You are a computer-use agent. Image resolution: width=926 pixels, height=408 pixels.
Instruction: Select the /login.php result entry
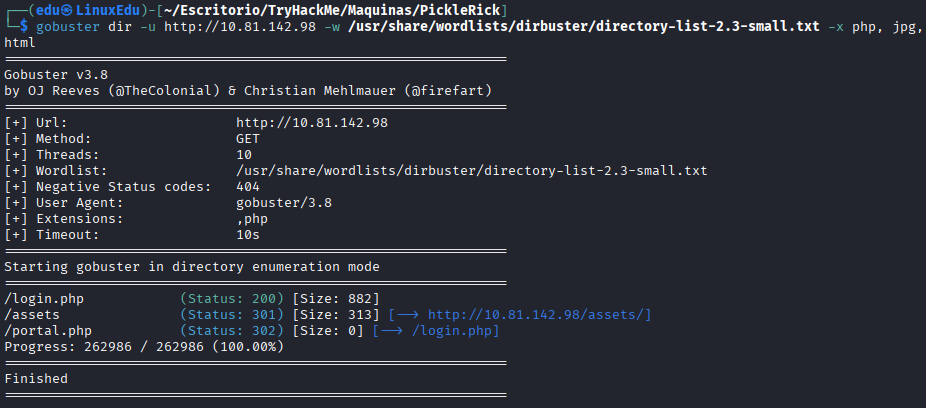[44, 299]
